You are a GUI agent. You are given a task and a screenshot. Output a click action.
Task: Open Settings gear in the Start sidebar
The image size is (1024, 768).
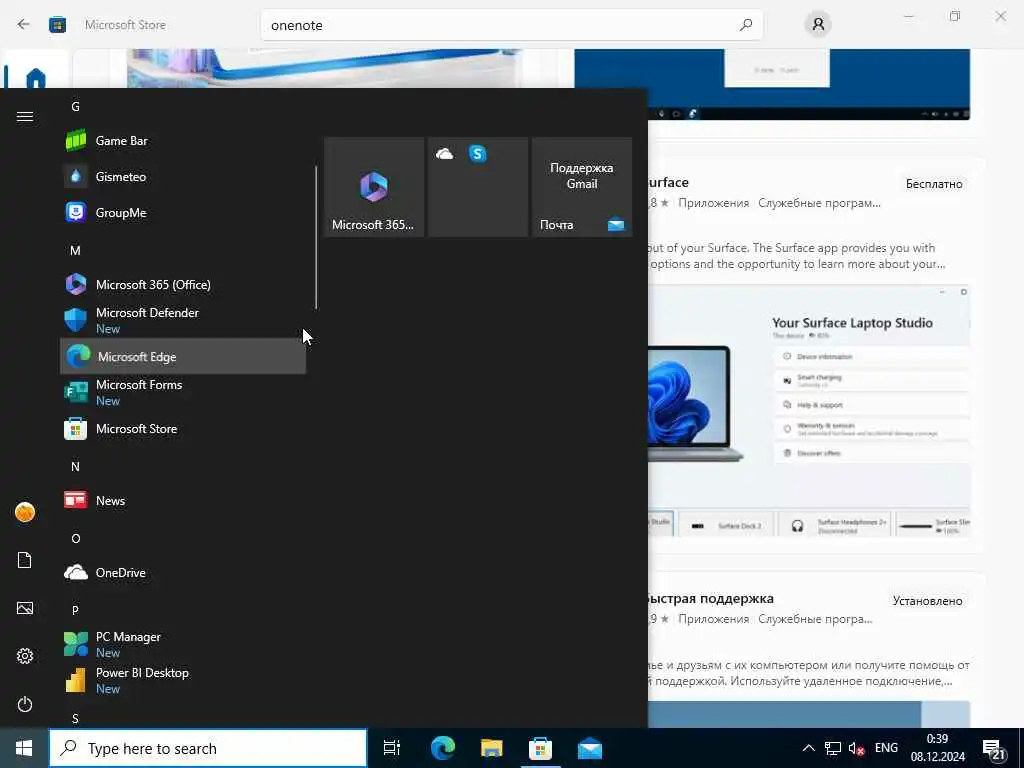coord(25,656)
